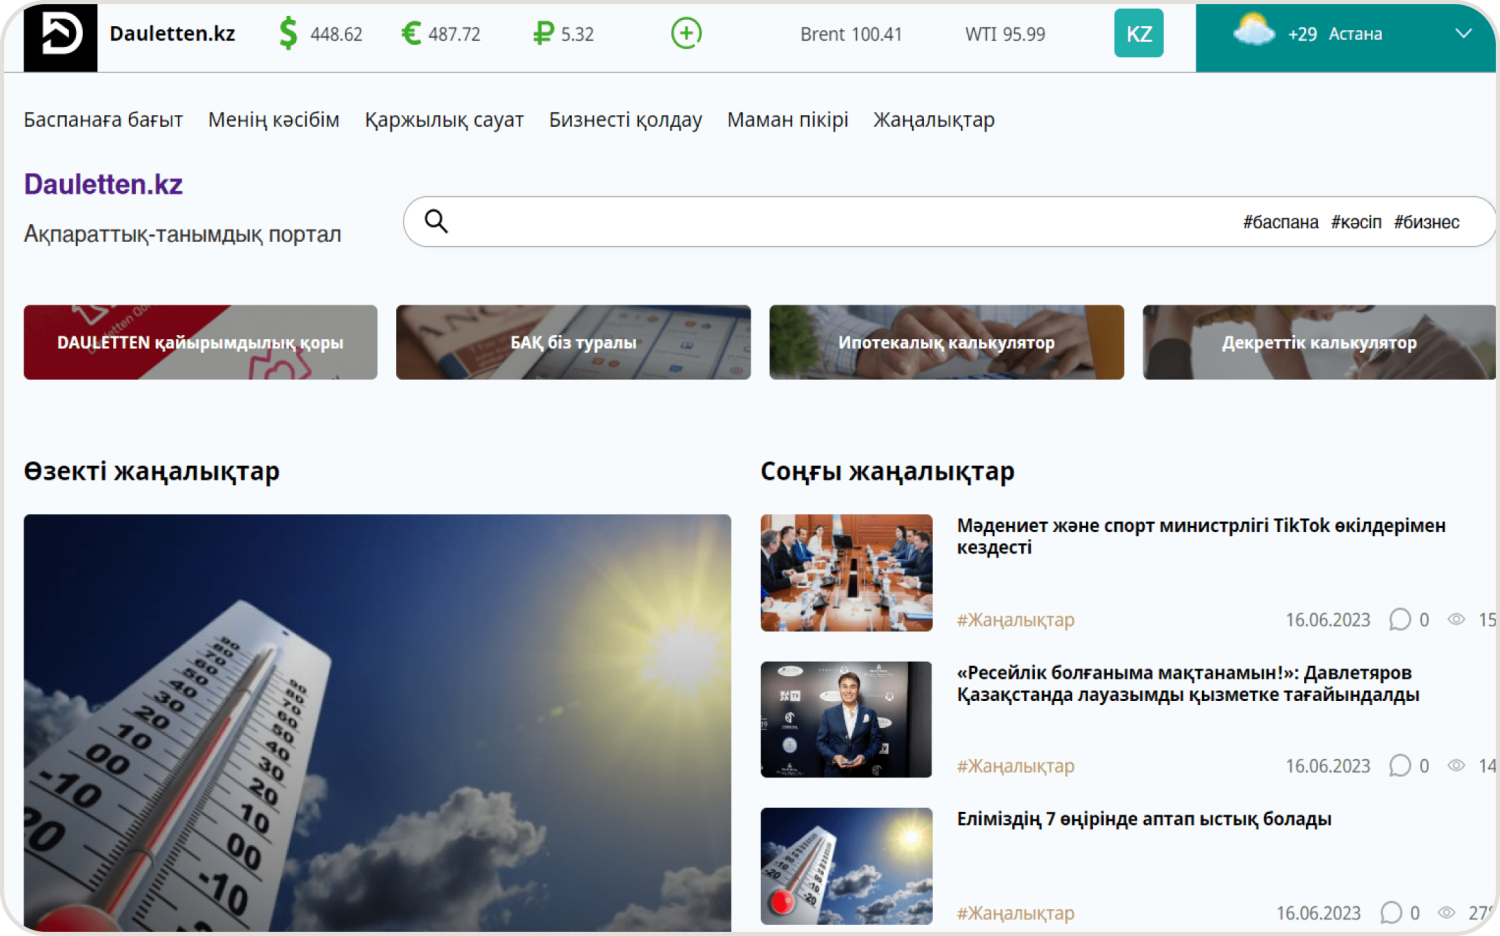Click views eye icon on аптап ыстық item
This screenshot has height=936, width=1500.
click(x=1446, y=913)
